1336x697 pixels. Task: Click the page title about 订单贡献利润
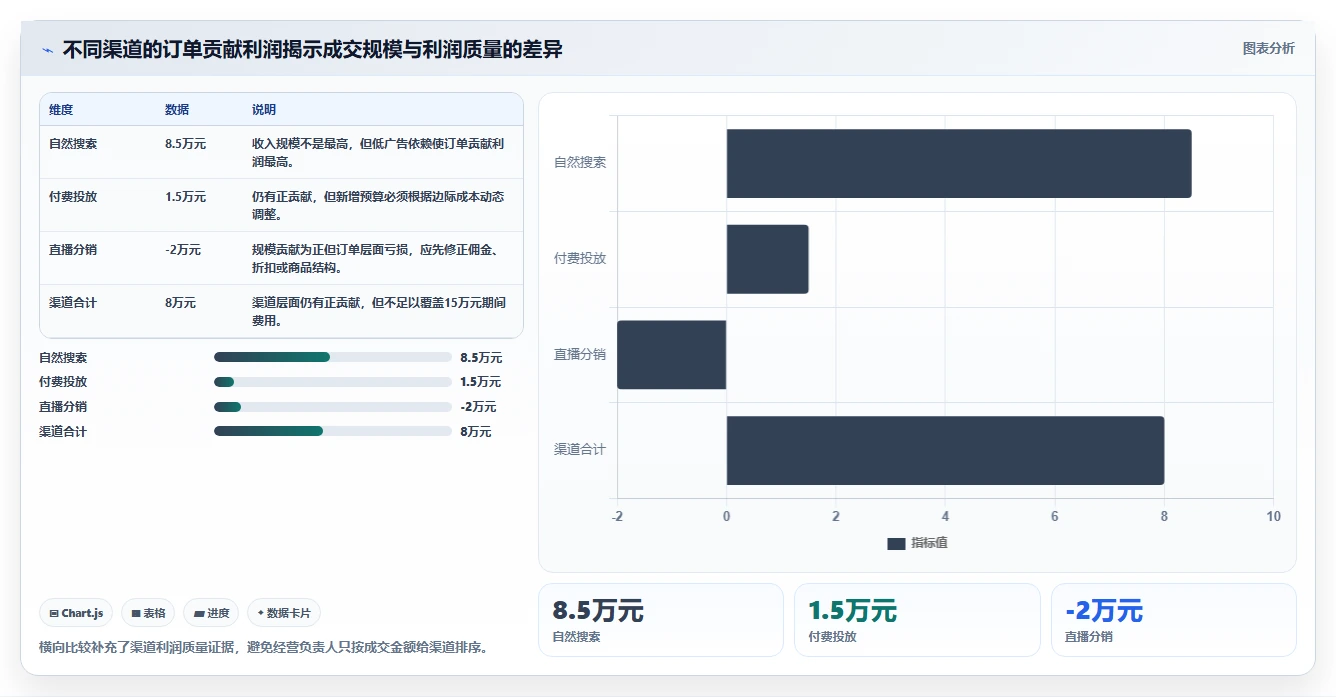312,49
